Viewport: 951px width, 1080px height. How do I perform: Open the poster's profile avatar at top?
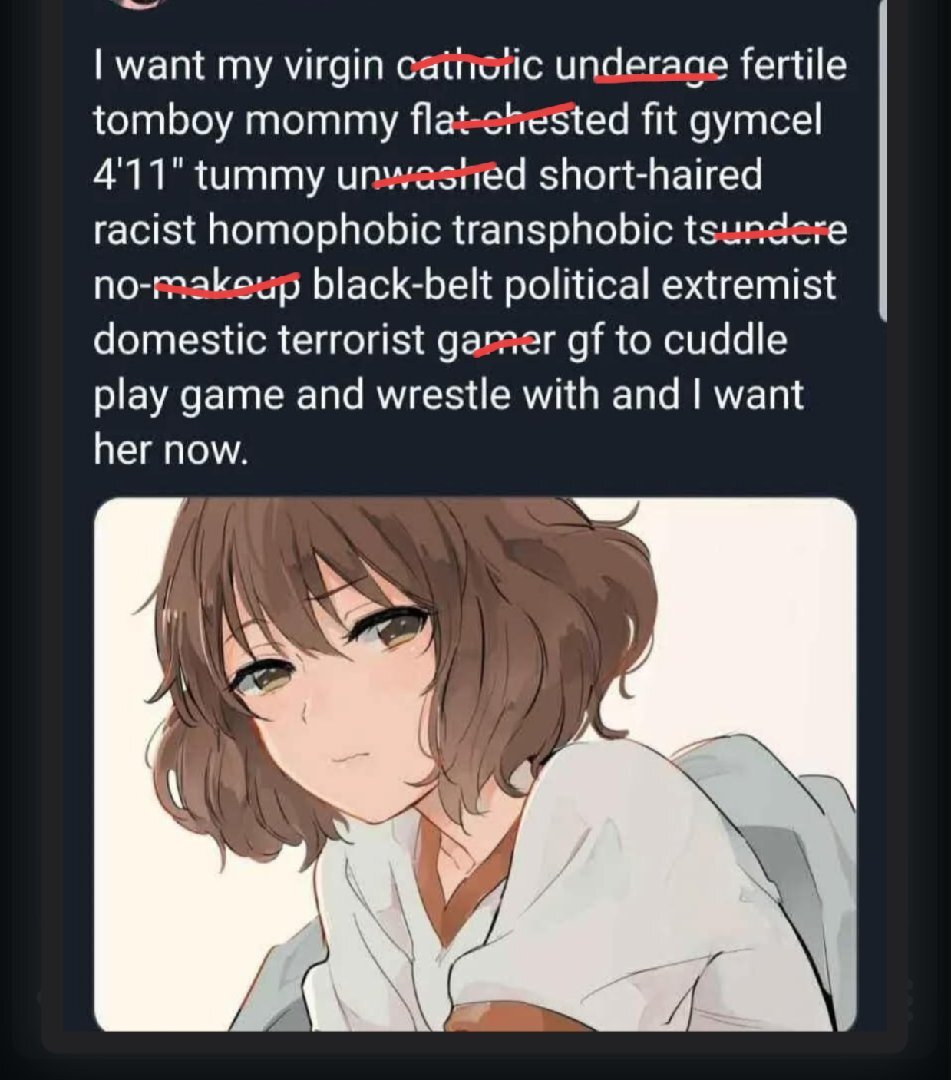click(141, 3)
